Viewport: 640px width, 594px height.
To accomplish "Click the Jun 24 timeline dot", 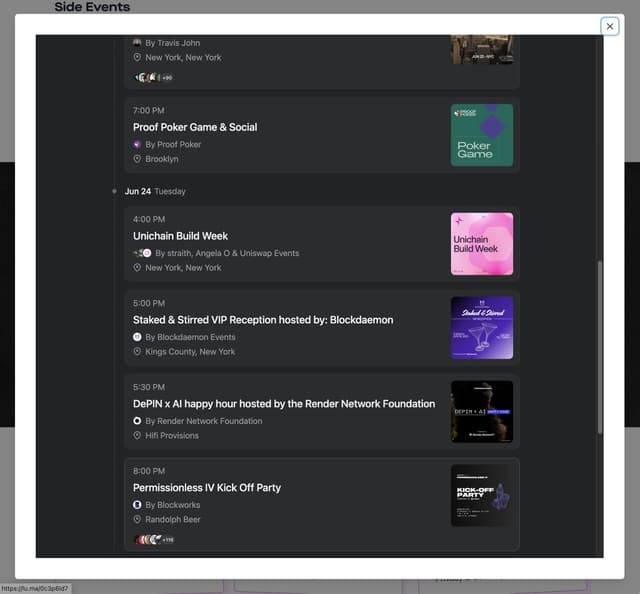I will [114, 191].
